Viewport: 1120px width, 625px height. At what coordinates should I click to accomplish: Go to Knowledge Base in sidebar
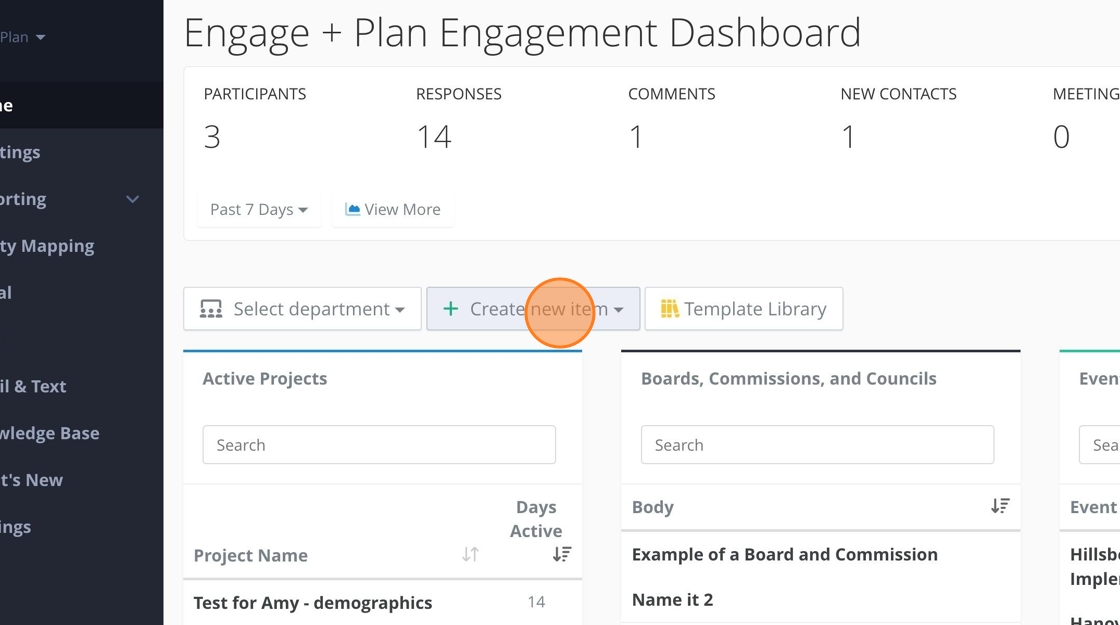click(50, 433)
